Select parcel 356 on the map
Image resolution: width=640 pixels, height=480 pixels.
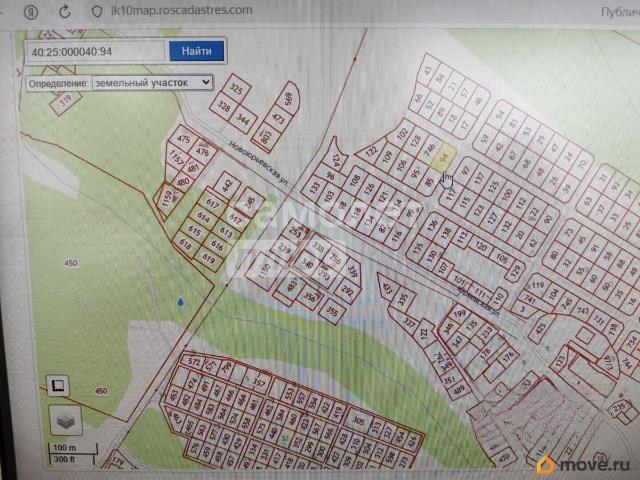(x=310, y=297)
